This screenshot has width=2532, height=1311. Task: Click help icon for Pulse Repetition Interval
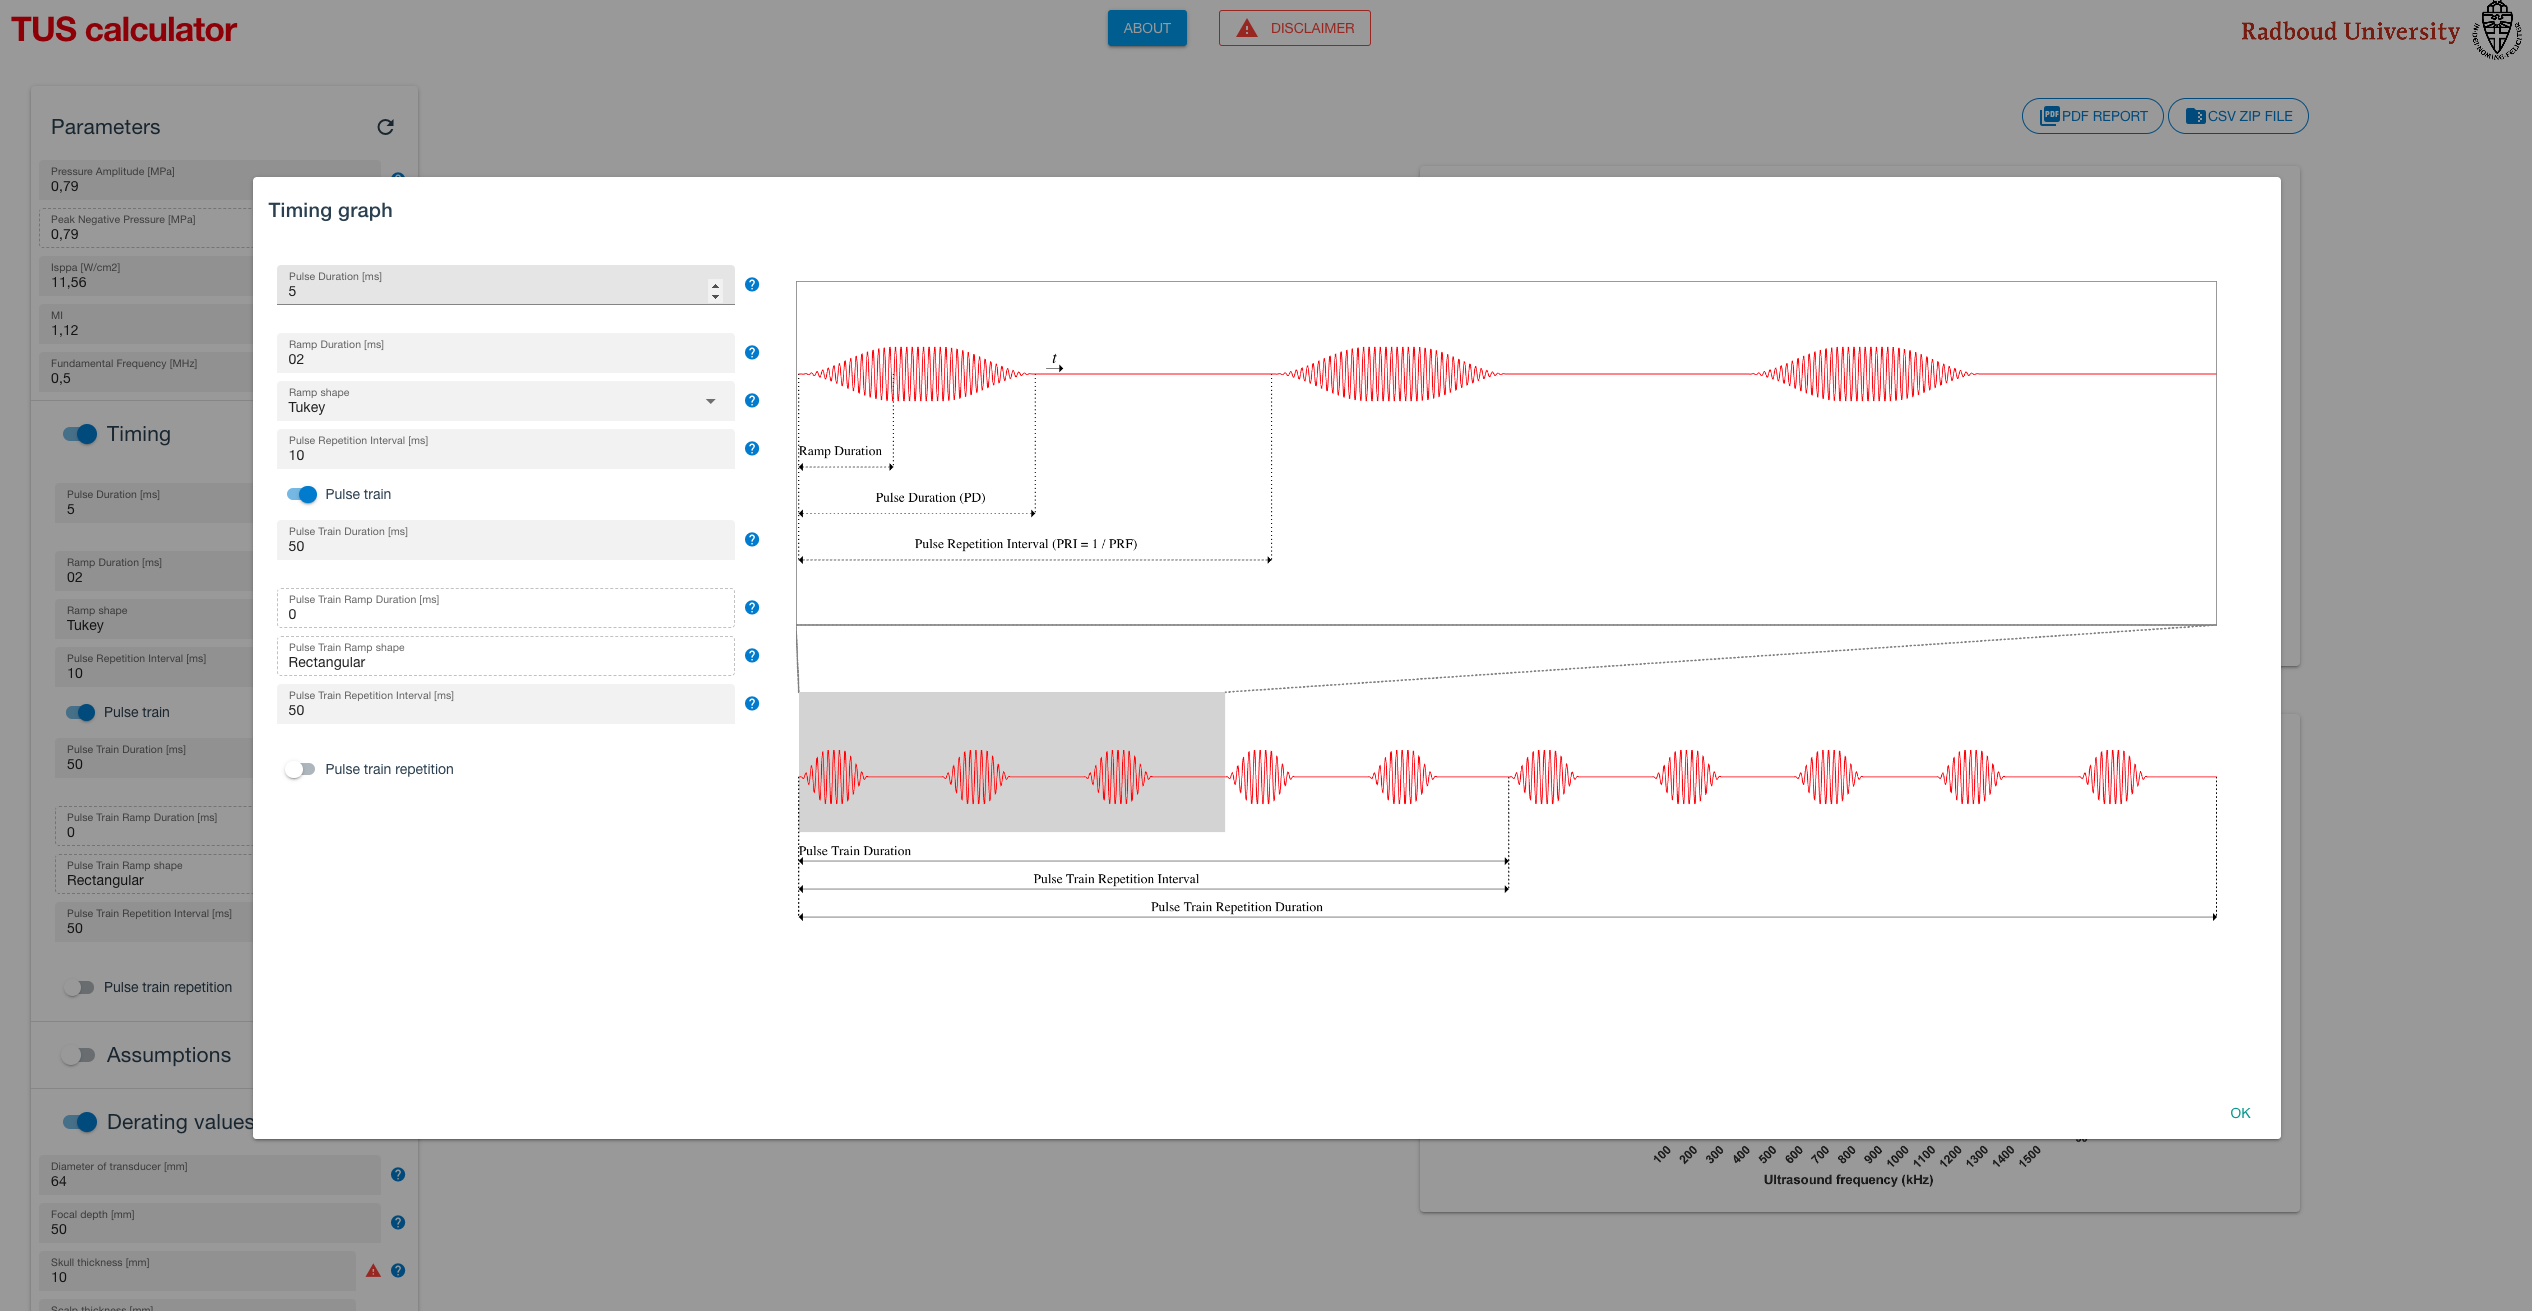752,449
